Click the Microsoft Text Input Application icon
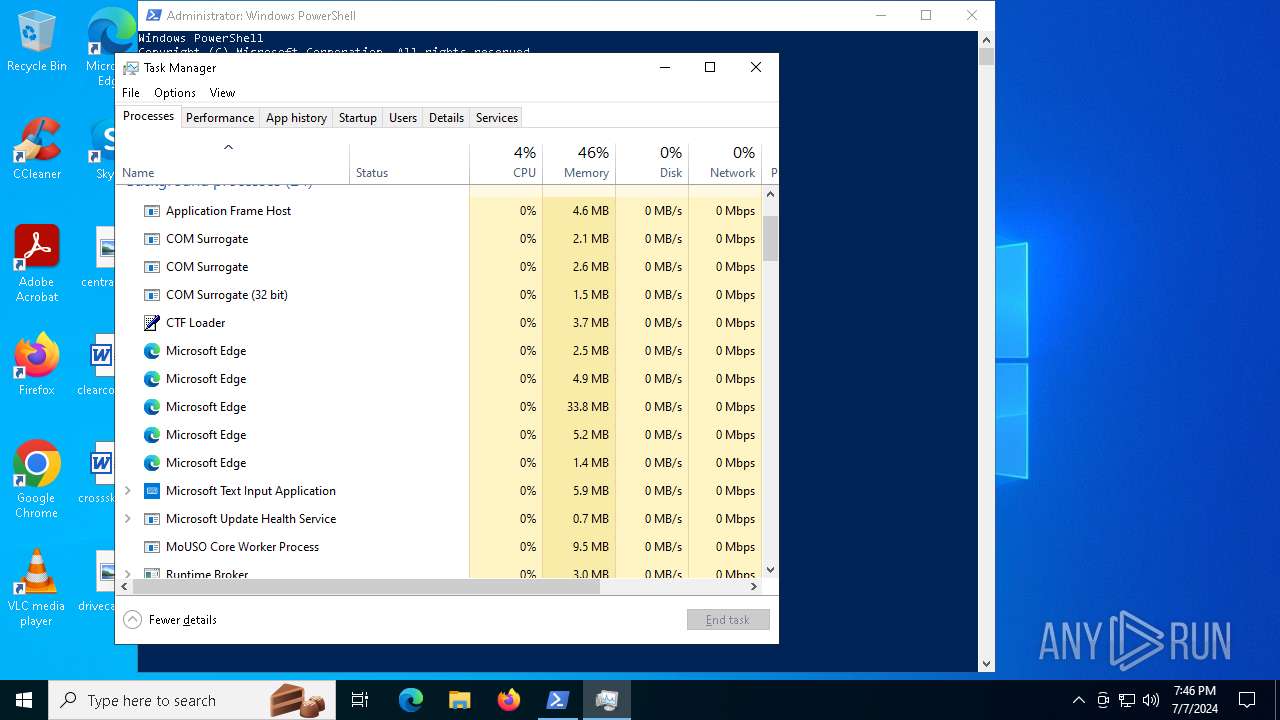The image size is (1280, 720). pos(152,491)
